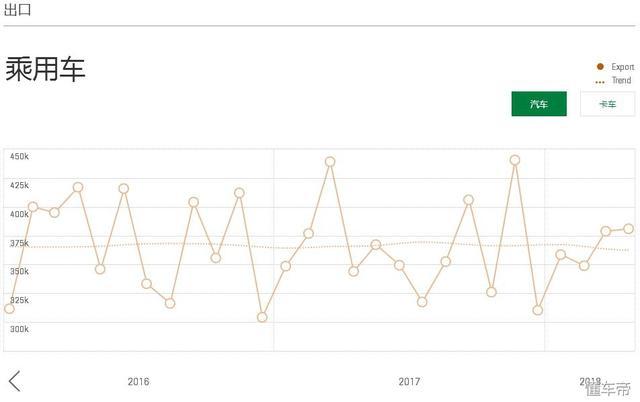
Task: Jump to the 2017 year label
Action: pyautogui.click(x=409, y=381)
